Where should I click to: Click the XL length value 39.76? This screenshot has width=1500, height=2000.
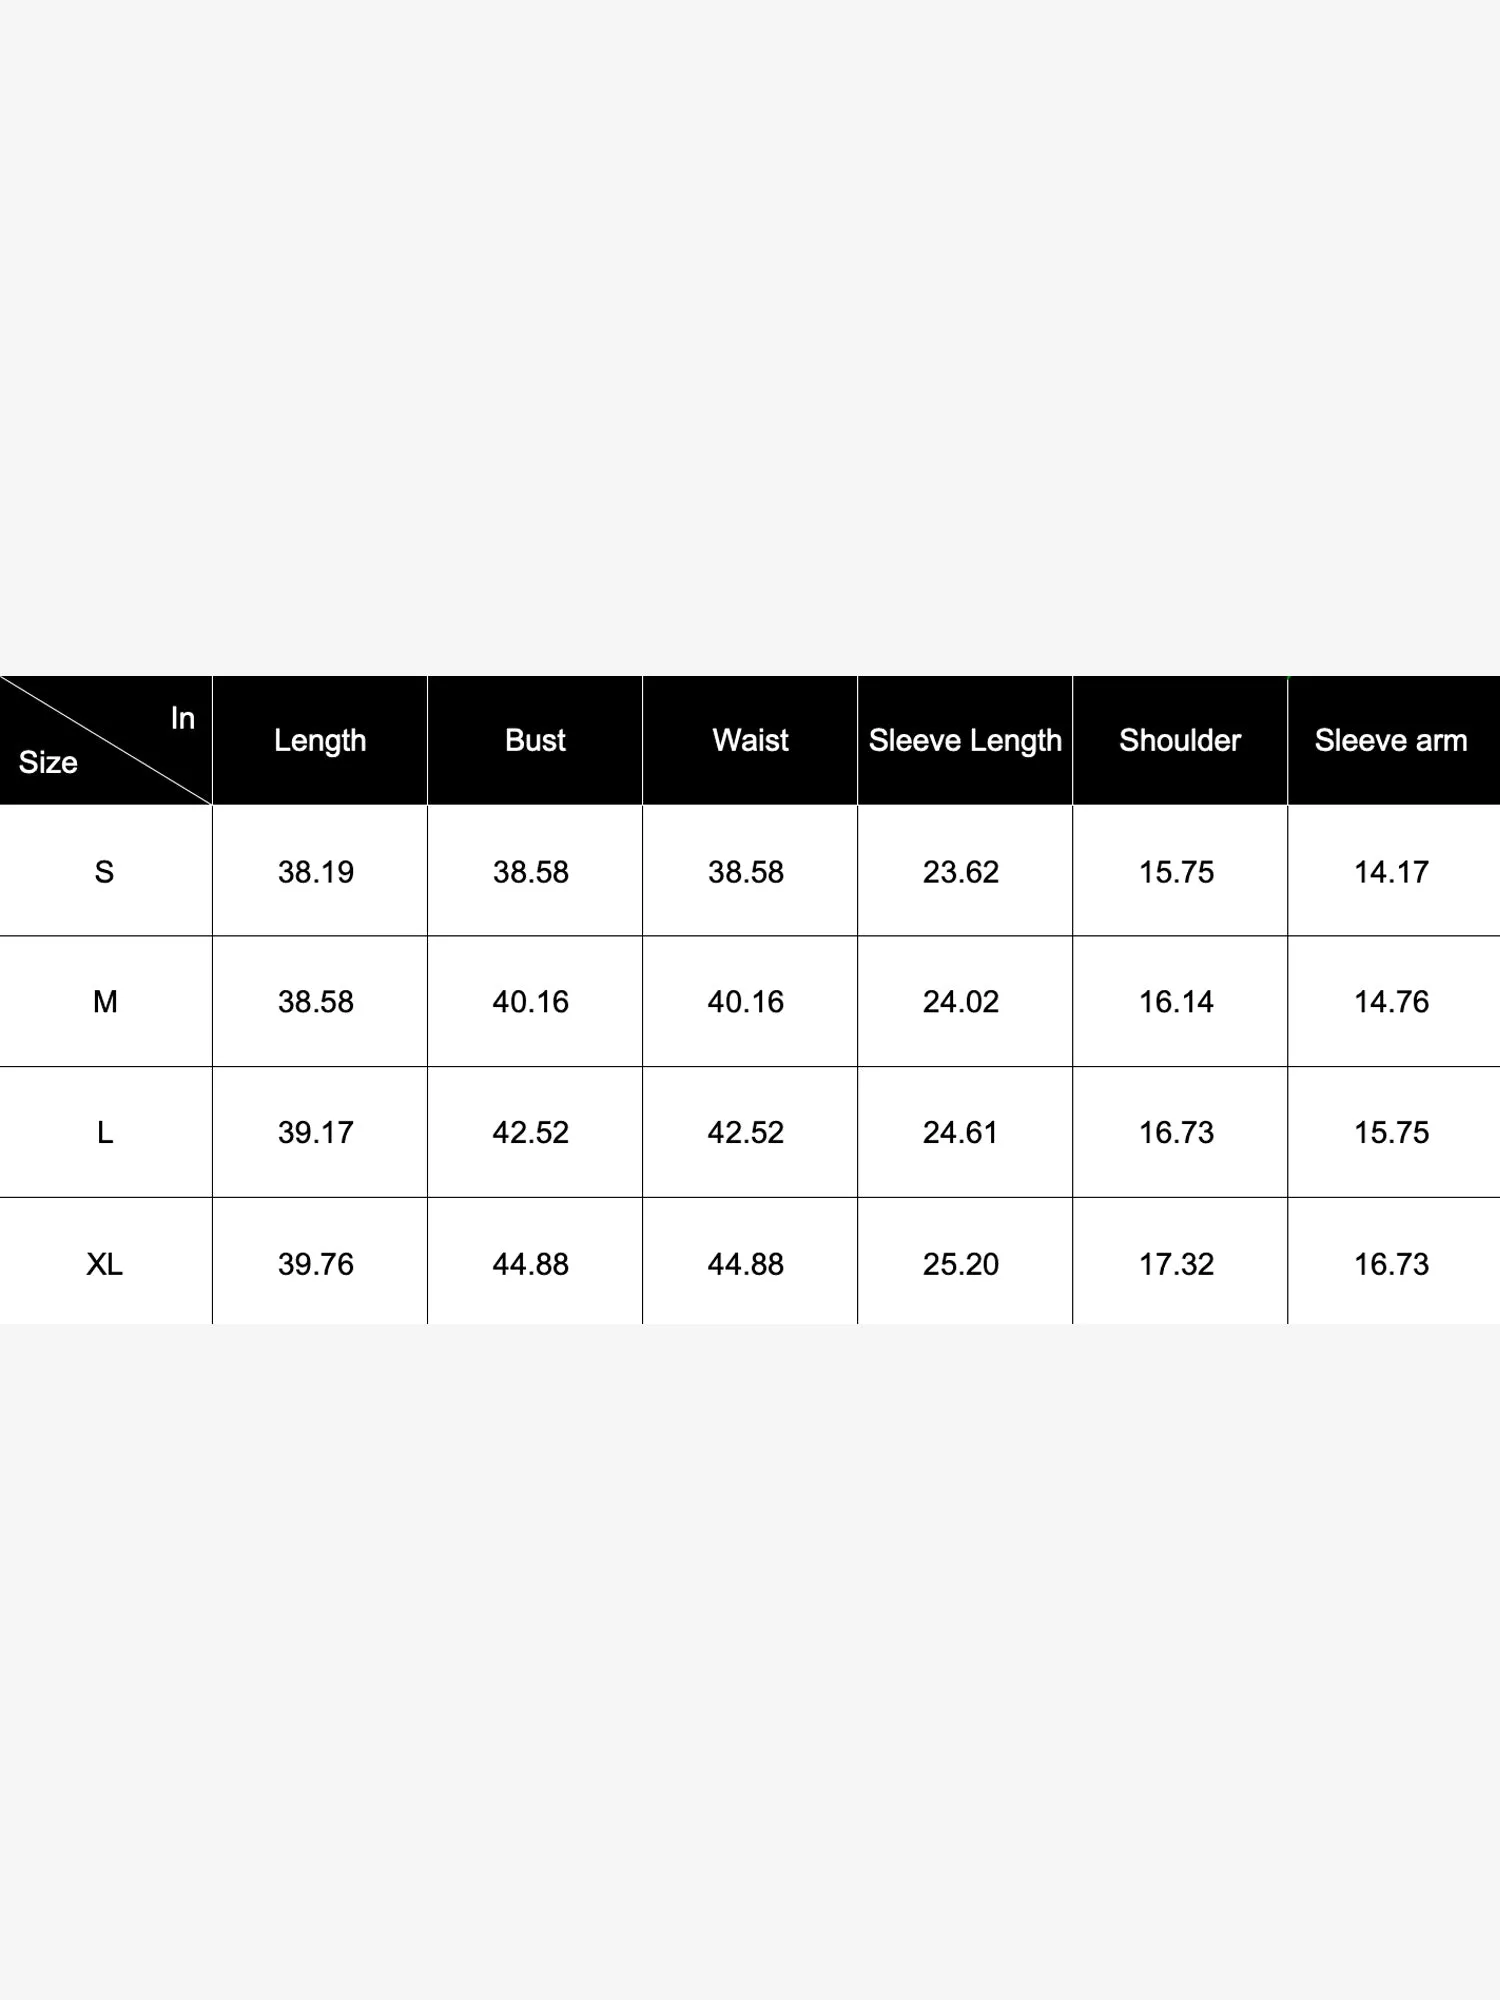pyautogui.click(x=316, y=1265)
